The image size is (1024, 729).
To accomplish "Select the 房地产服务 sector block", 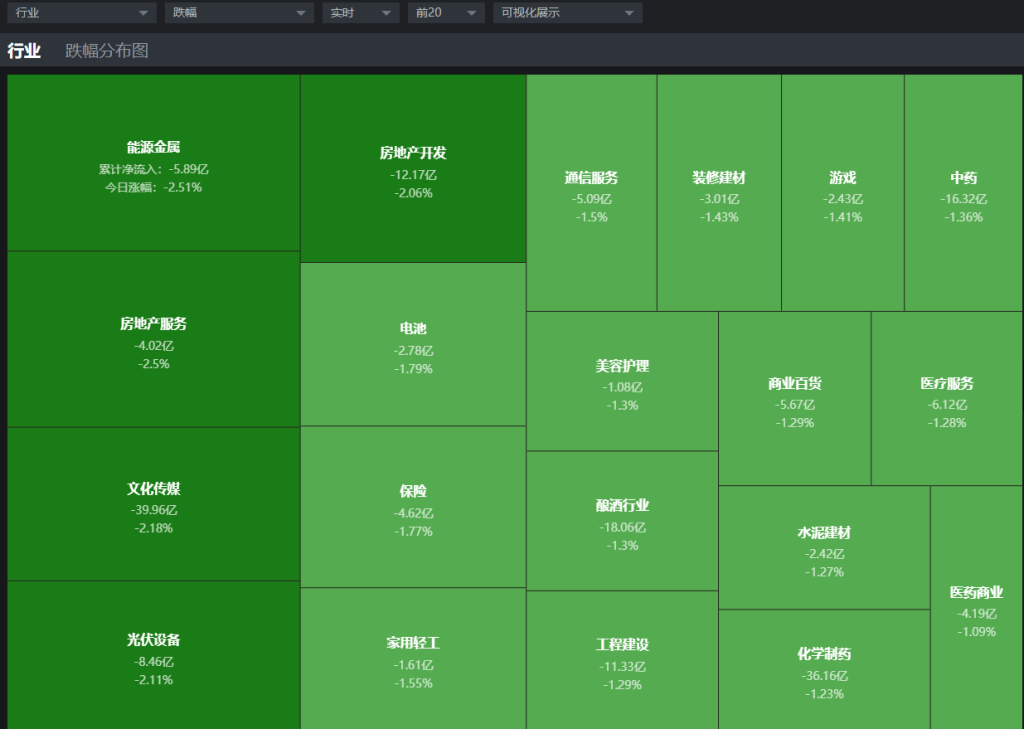I will point(153,342).
